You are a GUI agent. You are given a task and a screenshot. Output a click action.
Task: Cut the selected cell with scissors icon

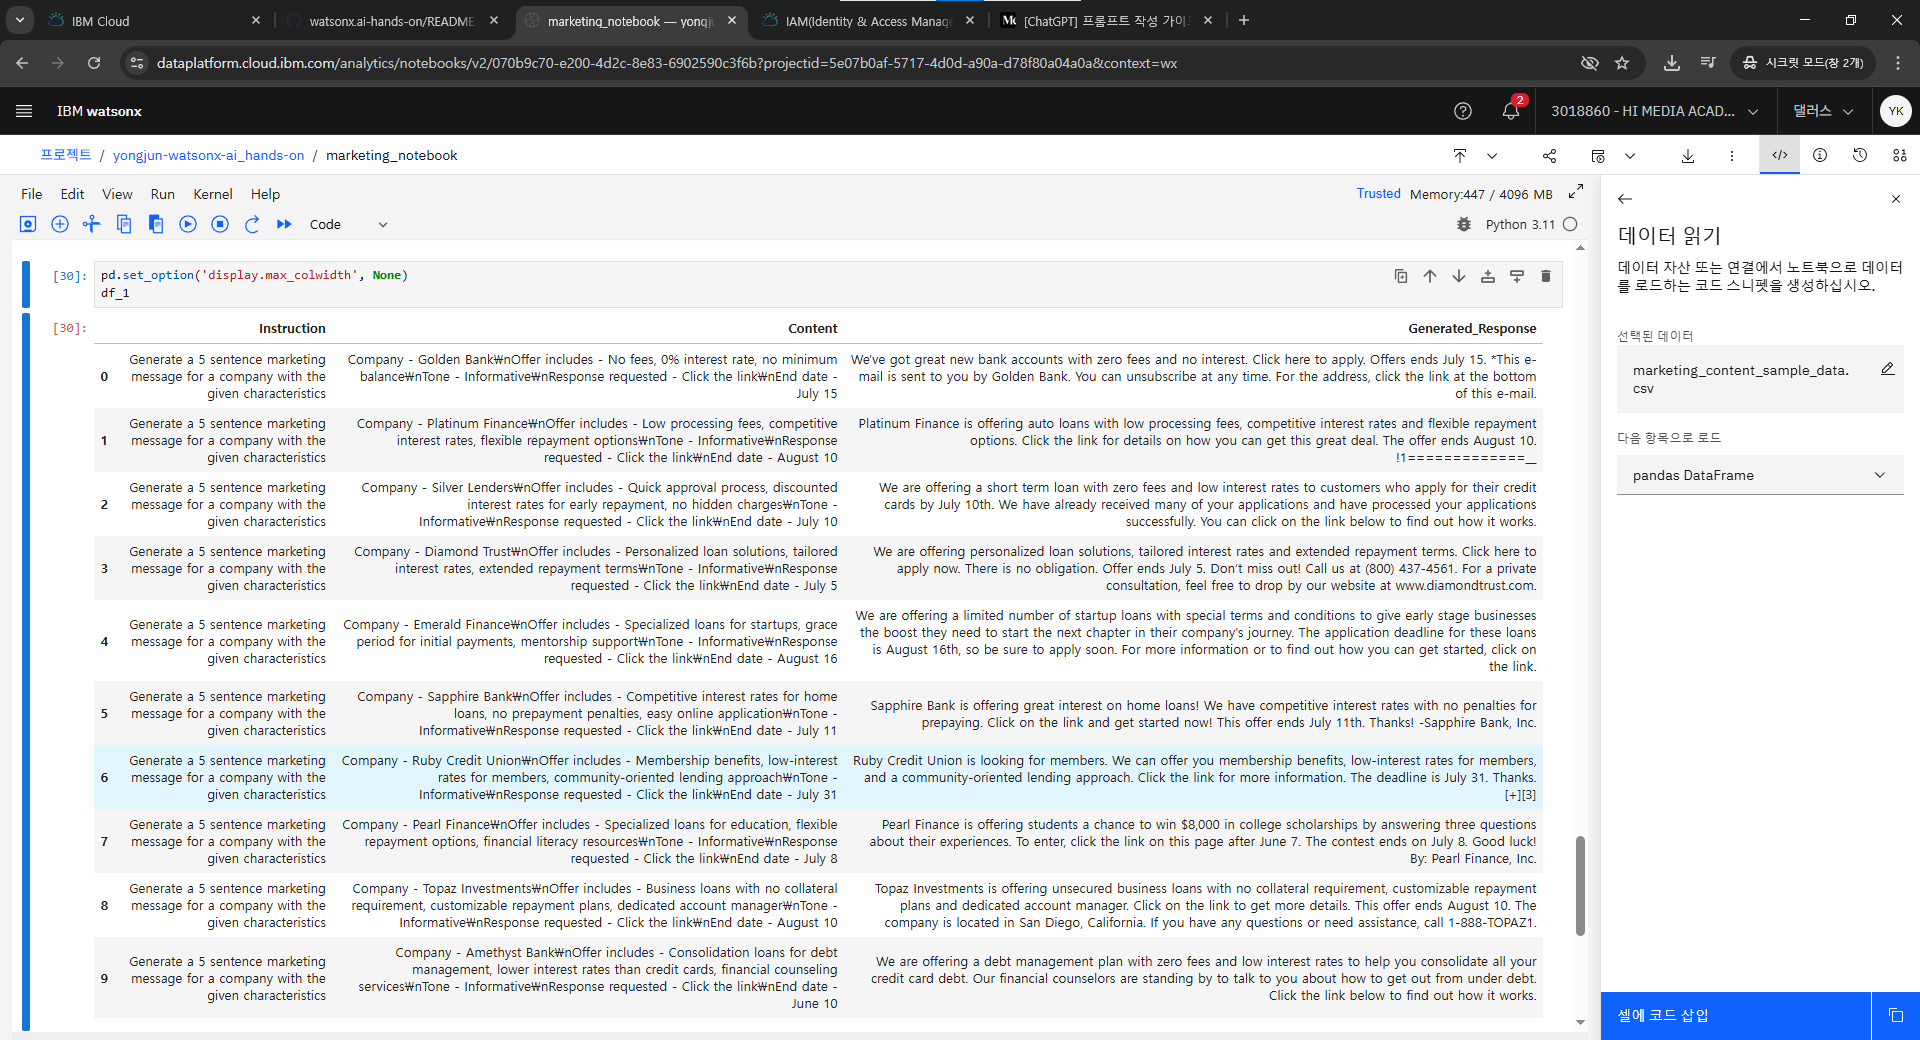click(92, 224)
